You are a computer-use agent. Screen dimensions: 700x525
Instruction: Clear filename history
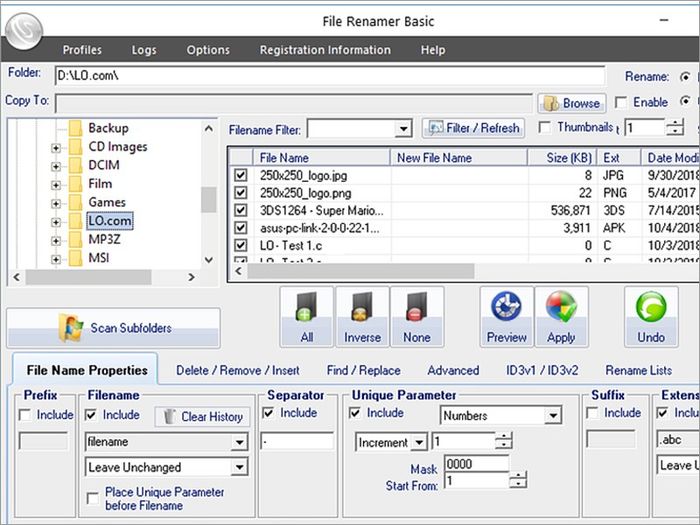pyautogui.click(x=203, y=417)
